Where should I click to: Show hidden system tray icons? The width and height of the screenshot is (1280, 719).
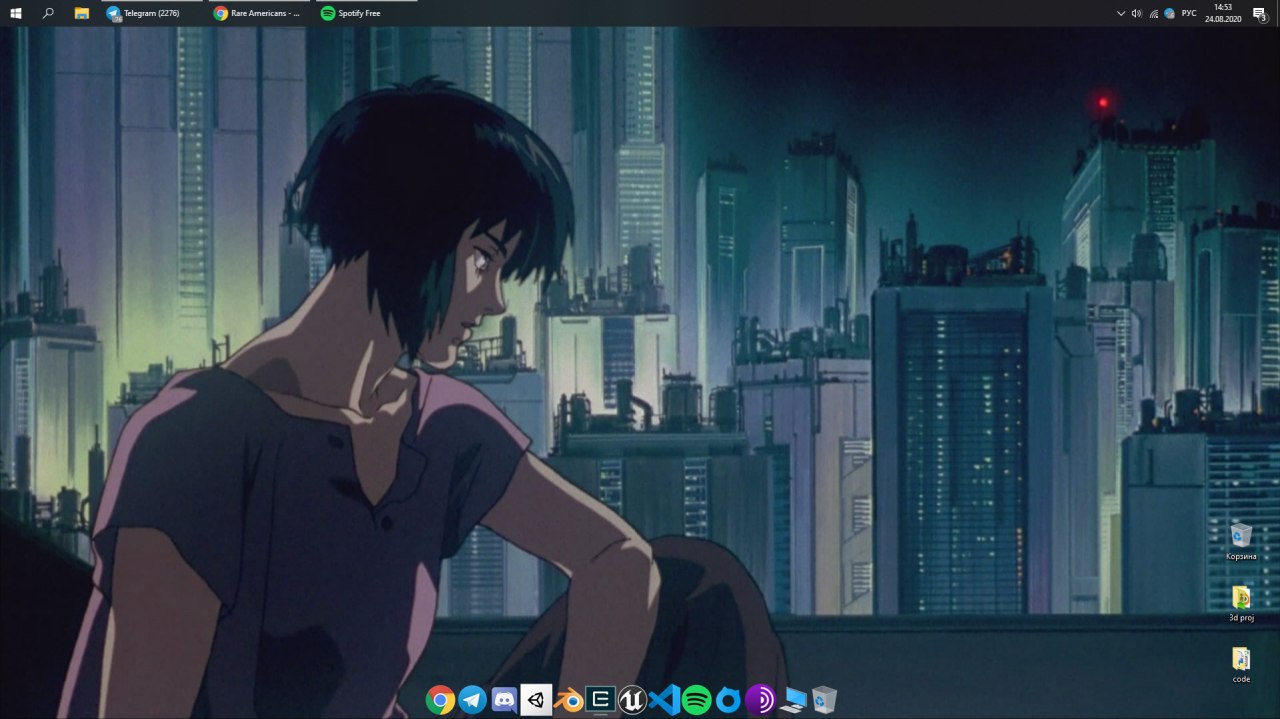coord(1121,13)
